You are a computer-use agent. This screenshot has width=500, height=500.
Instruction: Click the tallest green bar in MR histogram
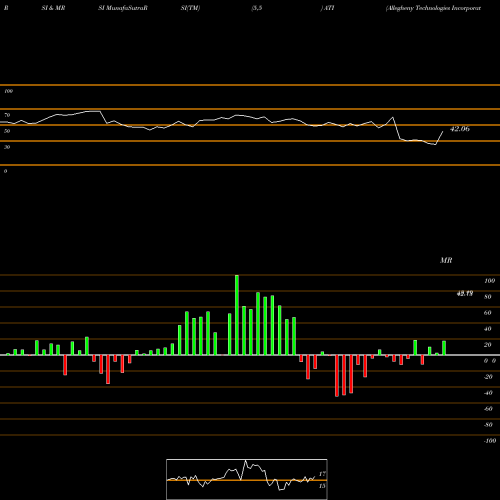coord(237,315)
